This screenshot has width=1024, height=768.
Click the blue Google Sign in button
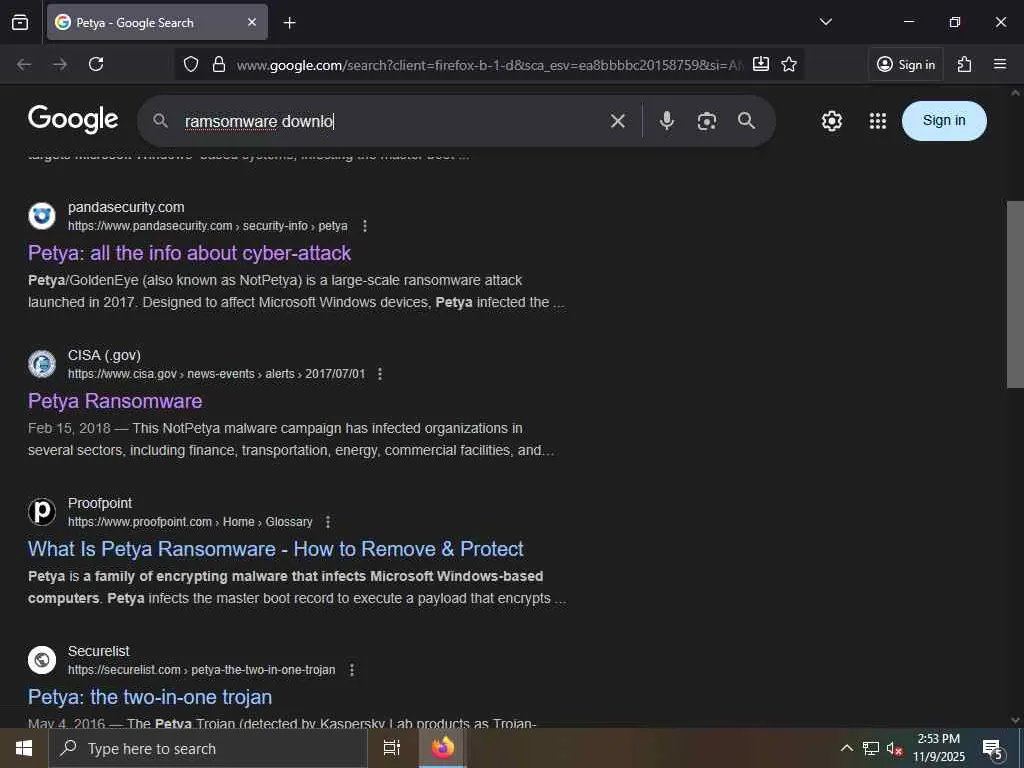click(x=944, y=121)
